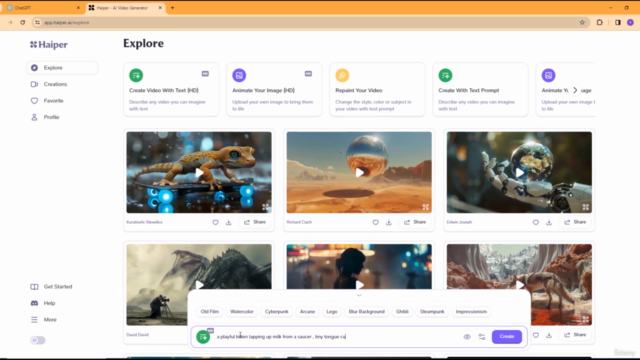Expand fullscreen icon on gecko video
The height and width of the screenshot is (360, 640).
[x=265, y=207]
